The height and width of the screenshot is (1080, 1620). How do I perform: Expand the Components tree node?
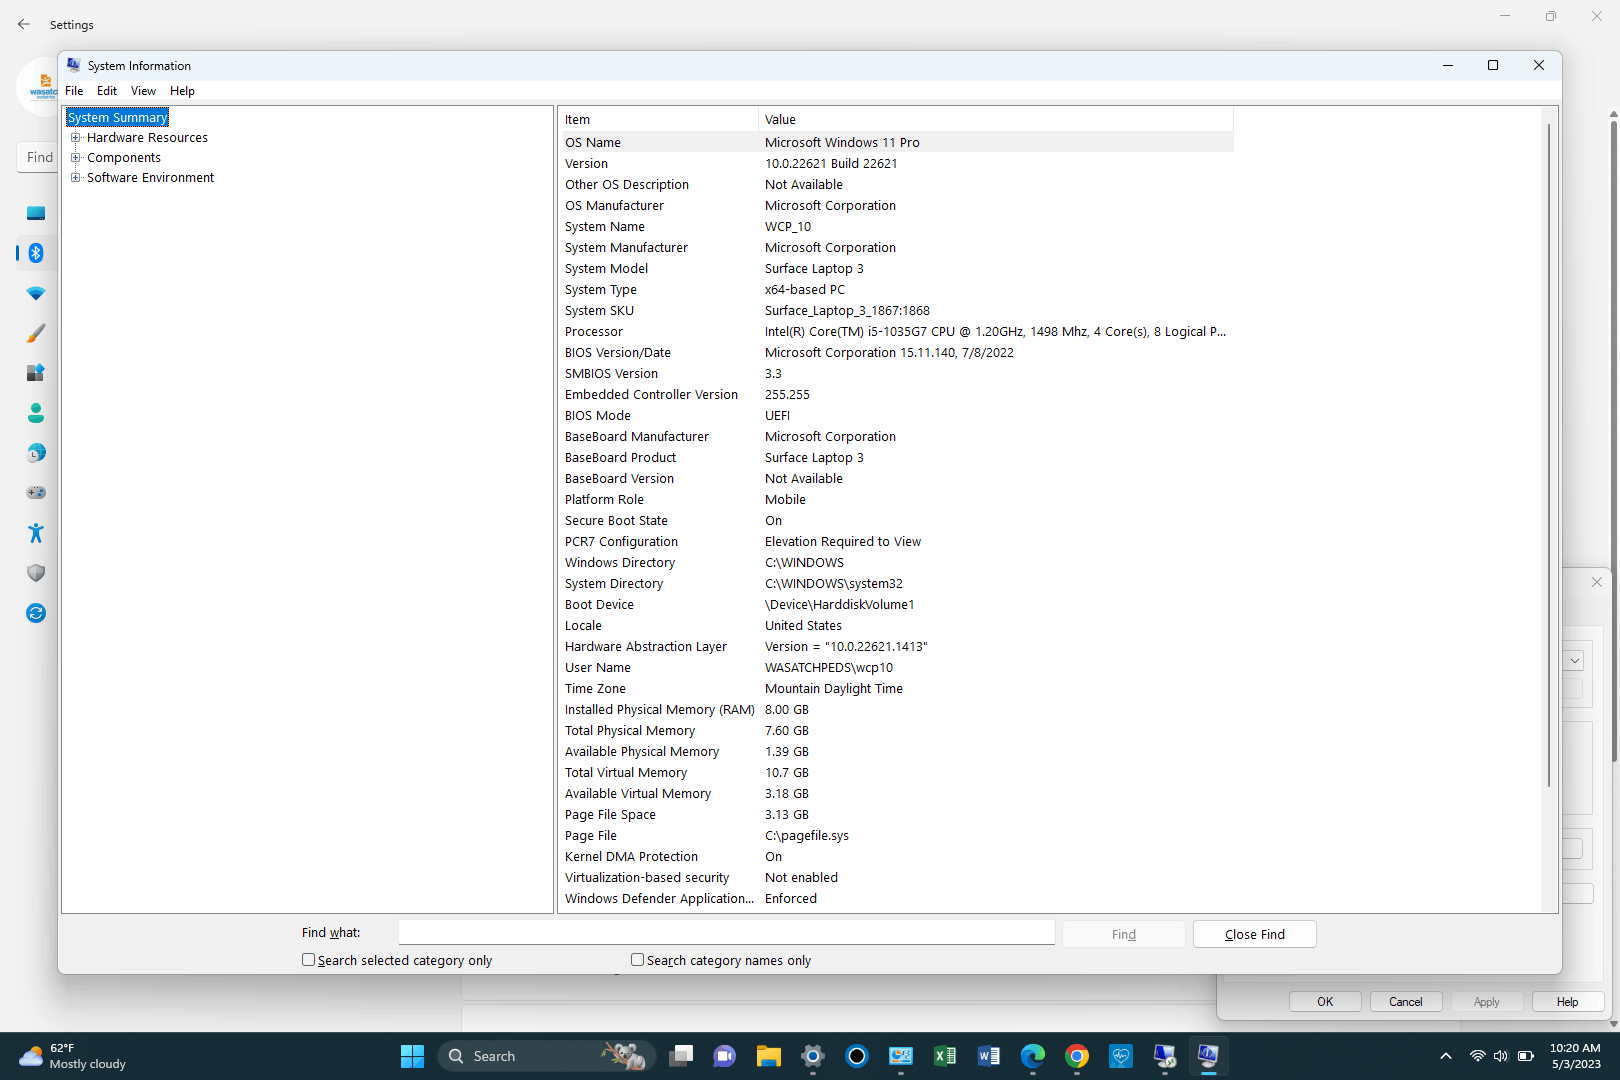click(75, 158)
